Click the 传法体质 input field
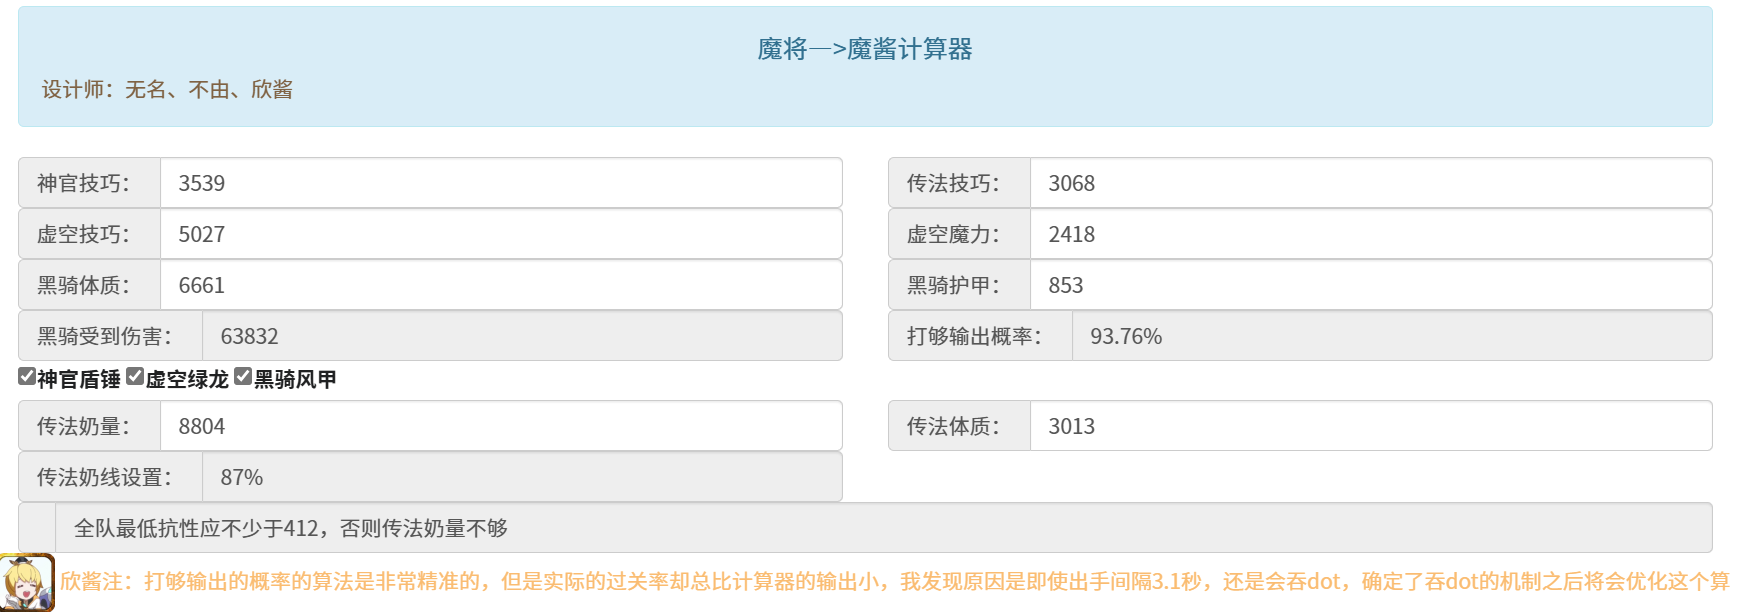The image size is (1737, 612). tap(1370, 426)
